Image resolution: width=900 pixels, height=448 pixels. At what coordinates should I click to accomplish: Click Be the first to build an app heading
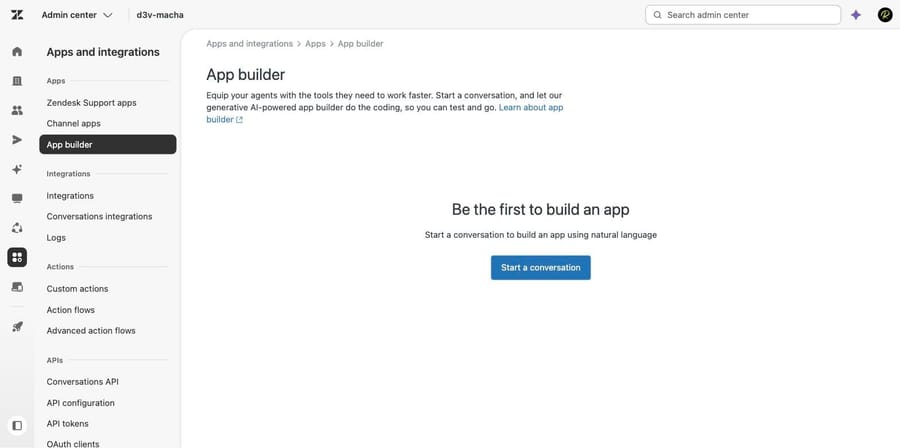click(541, 209)
